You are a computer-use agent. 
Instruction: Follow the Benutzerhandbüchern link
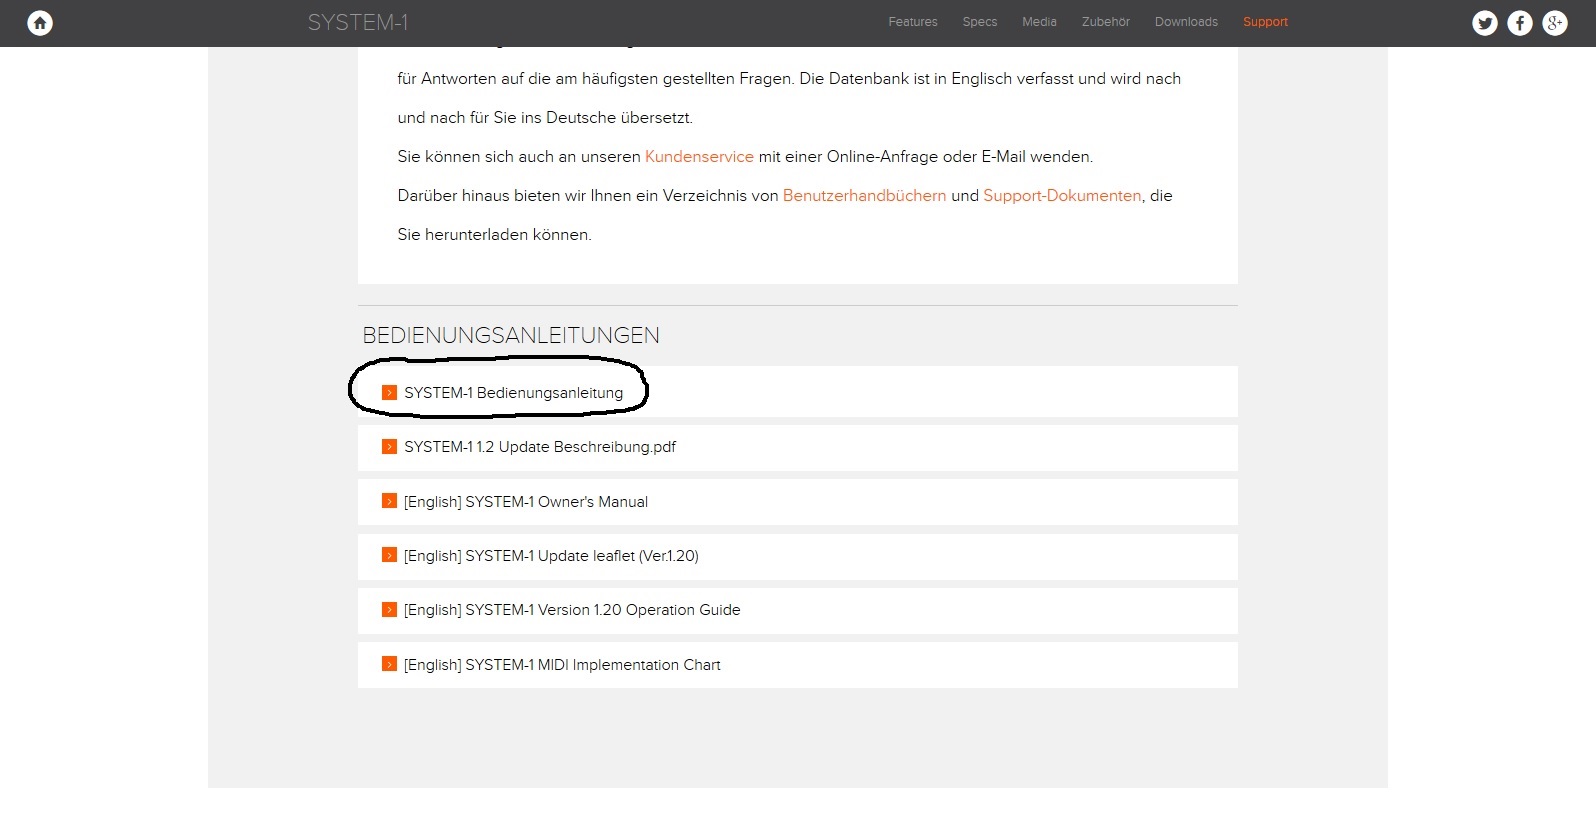(x=864, y=196)
